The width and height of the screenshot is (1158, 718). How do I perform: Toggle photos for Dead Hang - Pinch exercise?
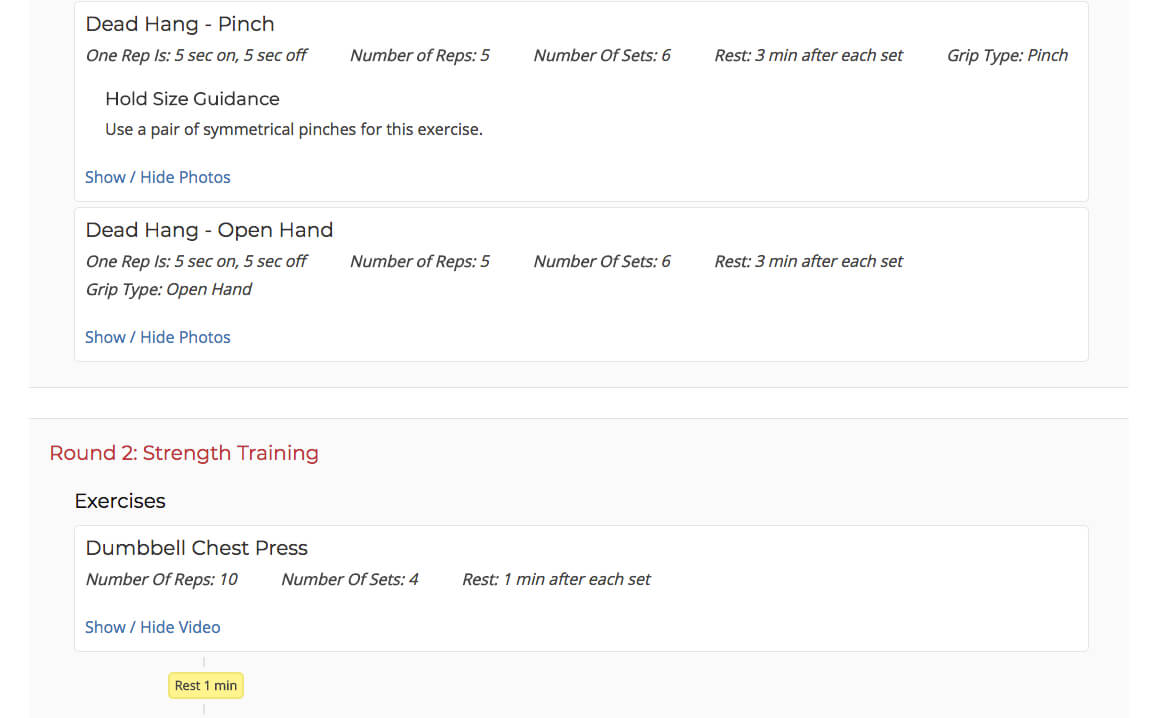pos(157,177)
